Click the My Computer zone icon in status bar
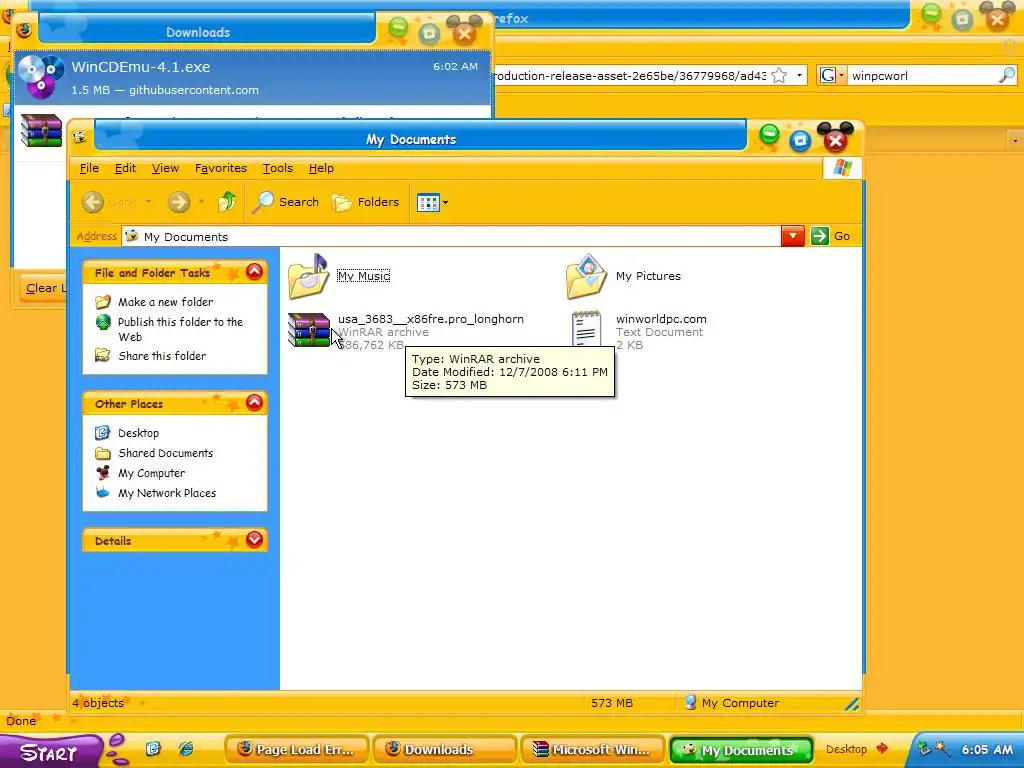Screen dimensions: 1024x768 [690, 703]
